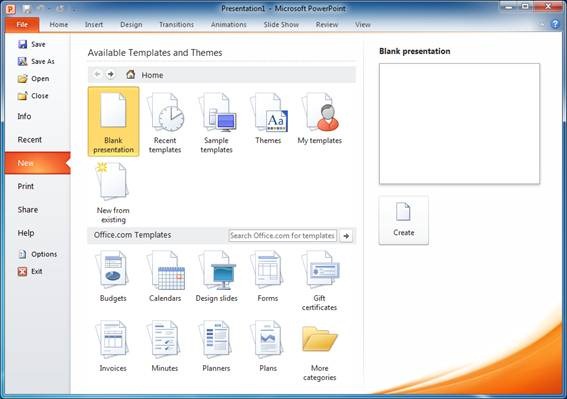
Task: Select the New section
Action: tap(38, 163)
